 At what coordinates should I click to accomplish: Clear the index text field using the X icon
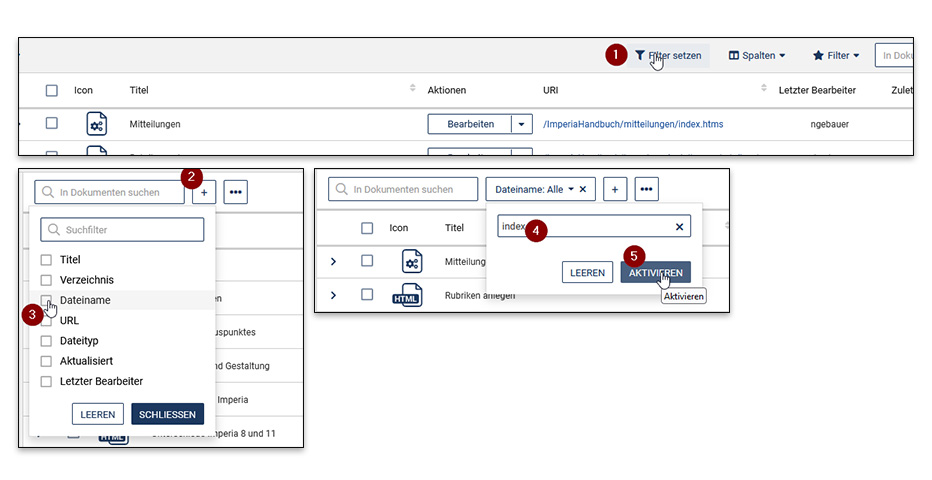(679, 228)
